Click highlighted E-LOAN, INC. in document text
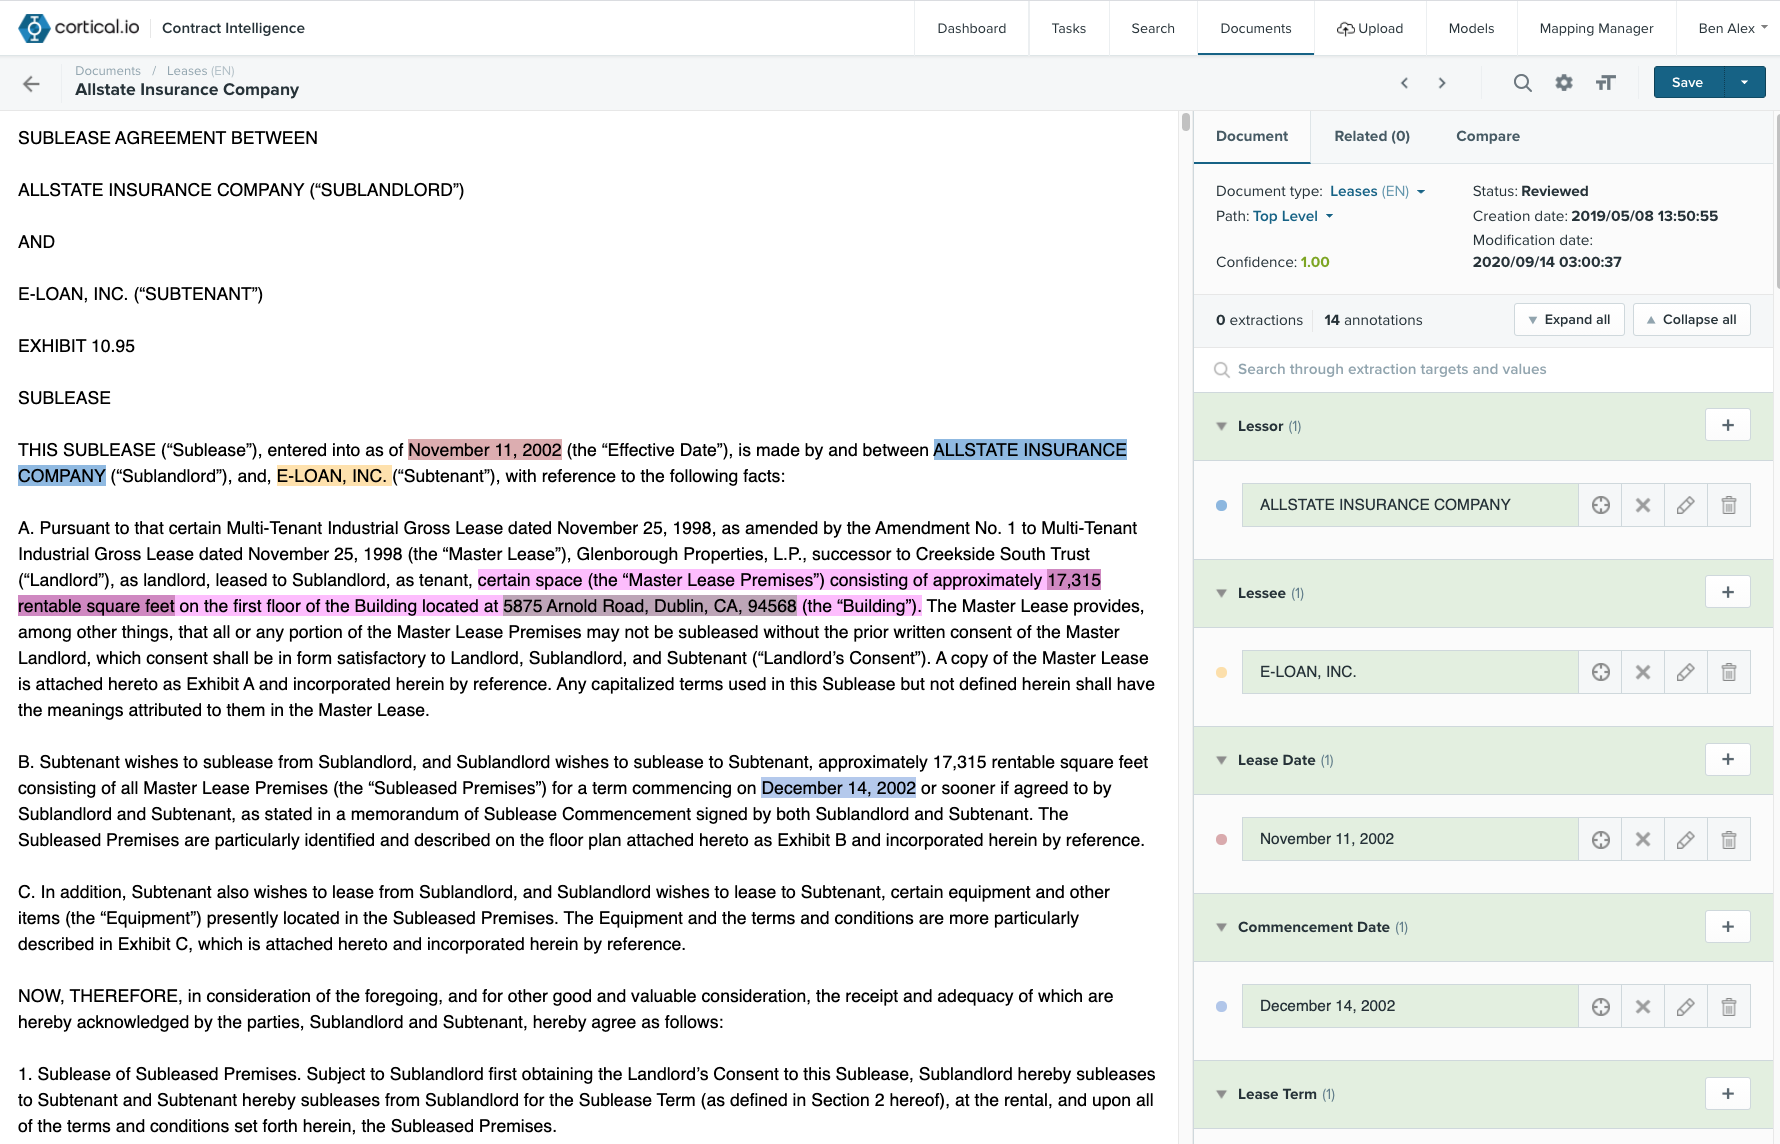1780x1144 pixels. pyautogui.click(x=332, y=476)
